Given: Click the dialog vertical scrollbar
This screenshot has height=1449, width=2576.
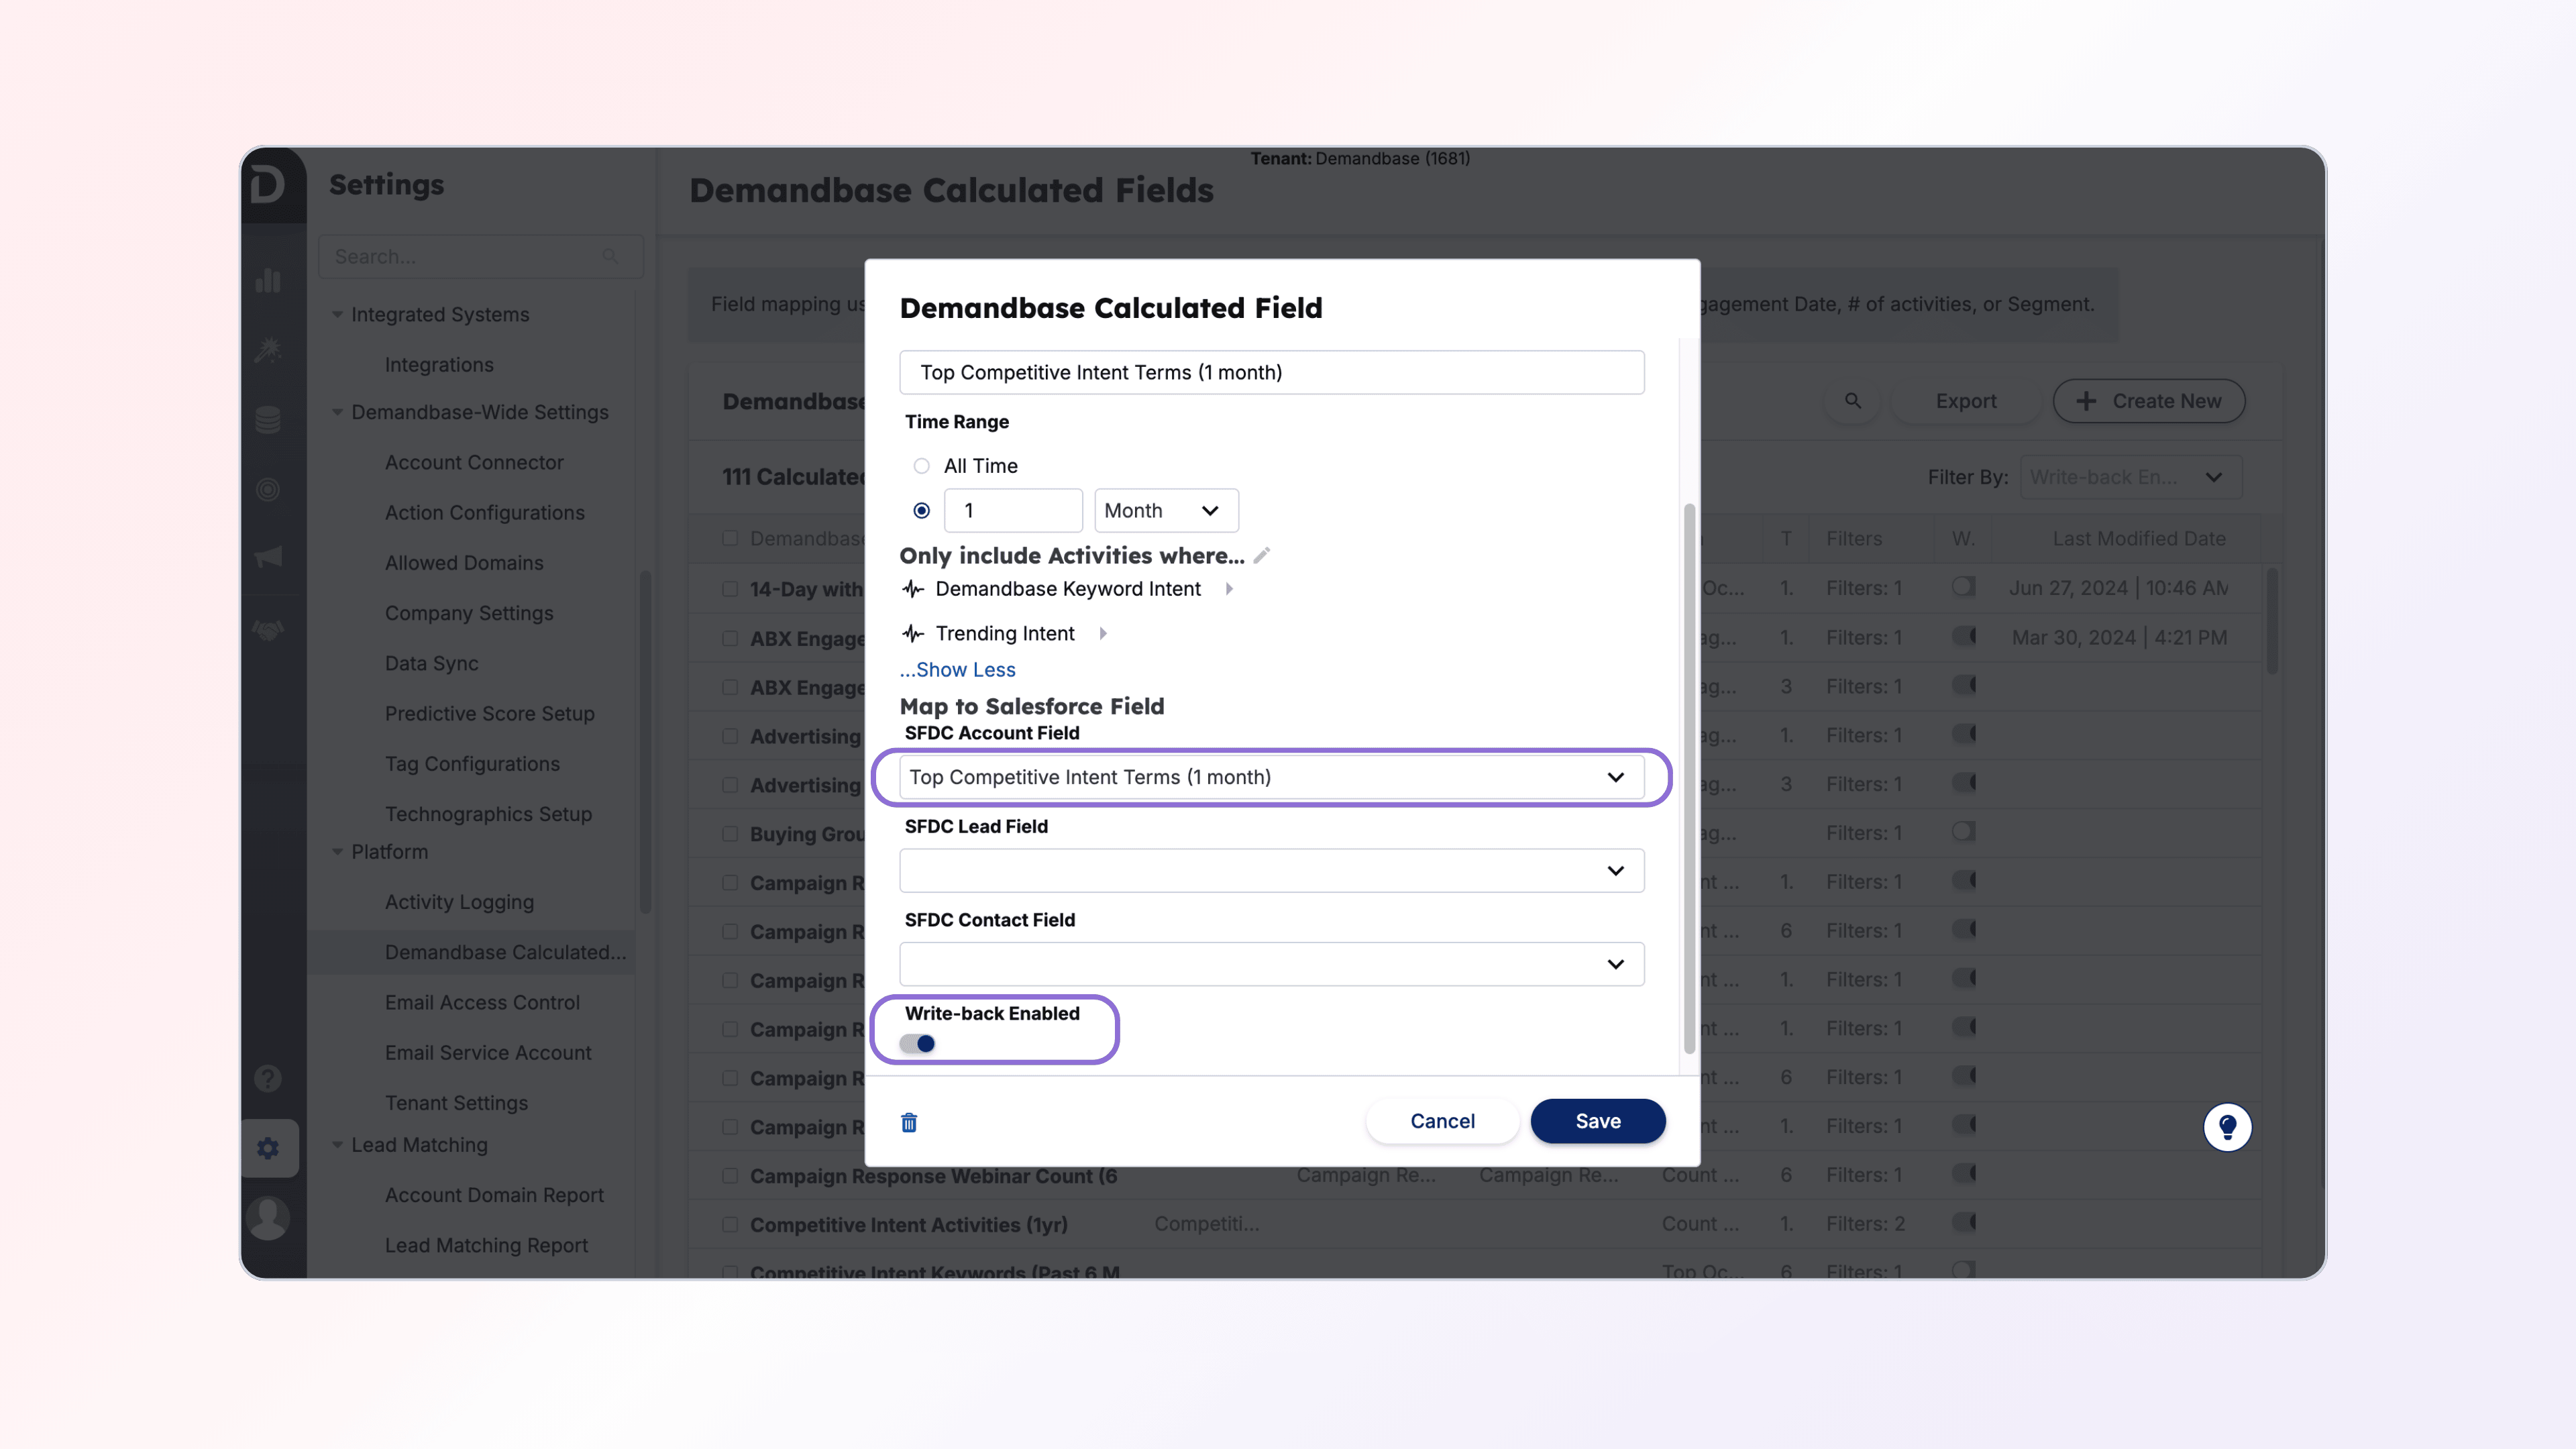Looking at the screenshot, I should tap(1689, 780).
